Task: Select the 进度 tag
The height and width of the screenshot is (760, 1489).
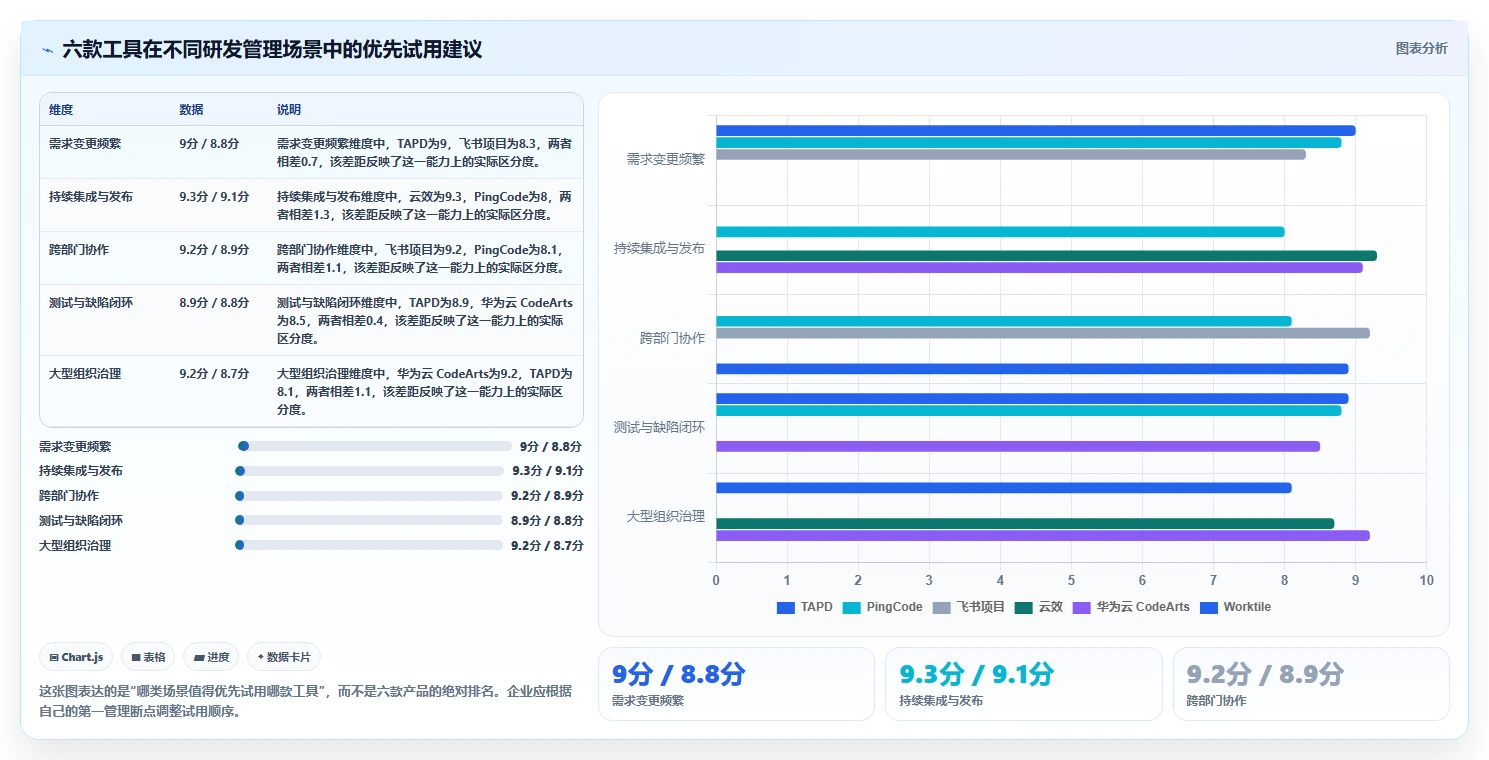Action: 211,657
